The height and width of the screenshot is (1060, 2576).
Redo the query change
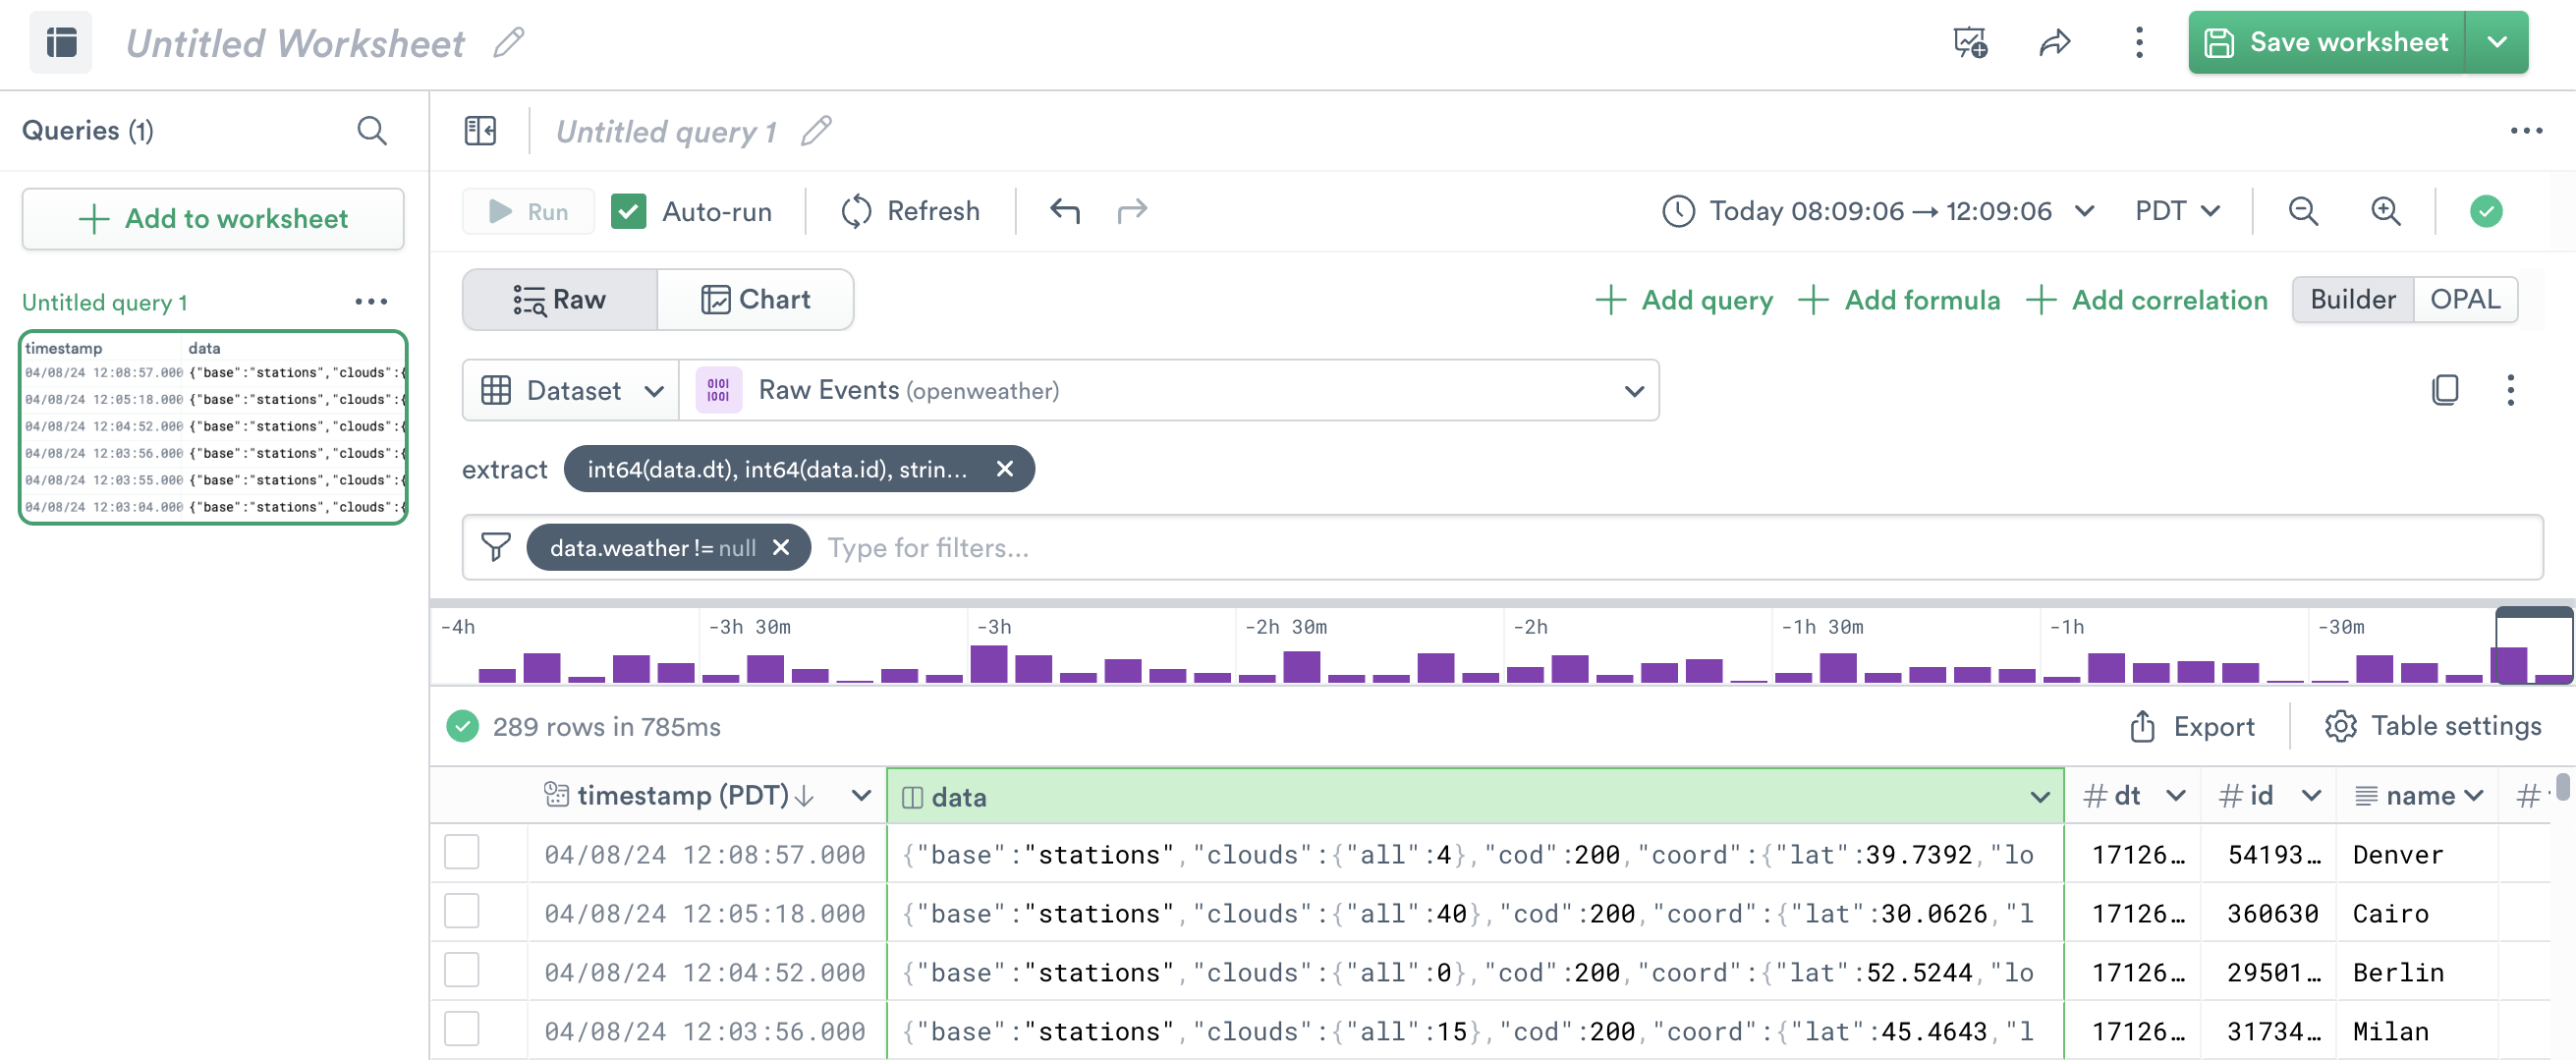coord(1132,211)
